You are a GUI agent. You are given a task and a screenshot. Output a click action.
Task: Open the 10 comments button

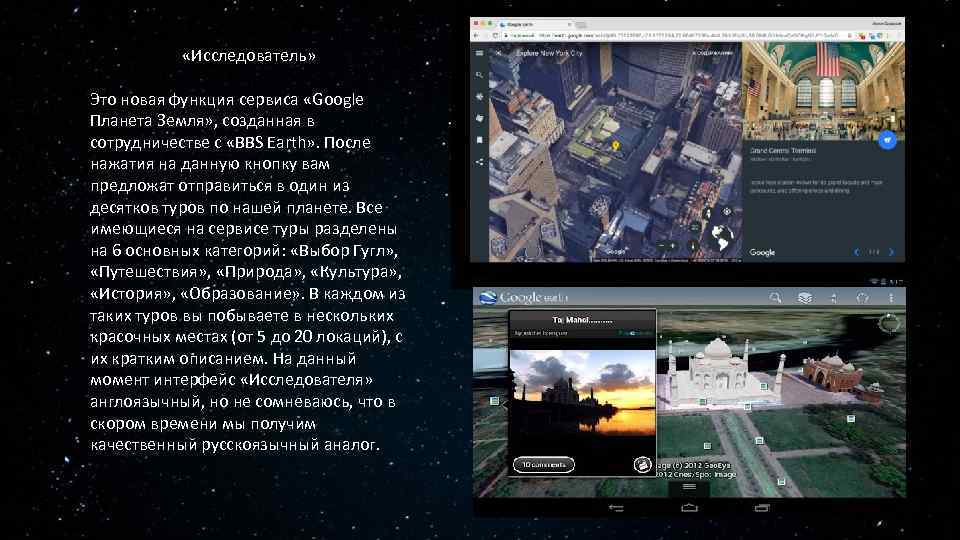[544, 465]
